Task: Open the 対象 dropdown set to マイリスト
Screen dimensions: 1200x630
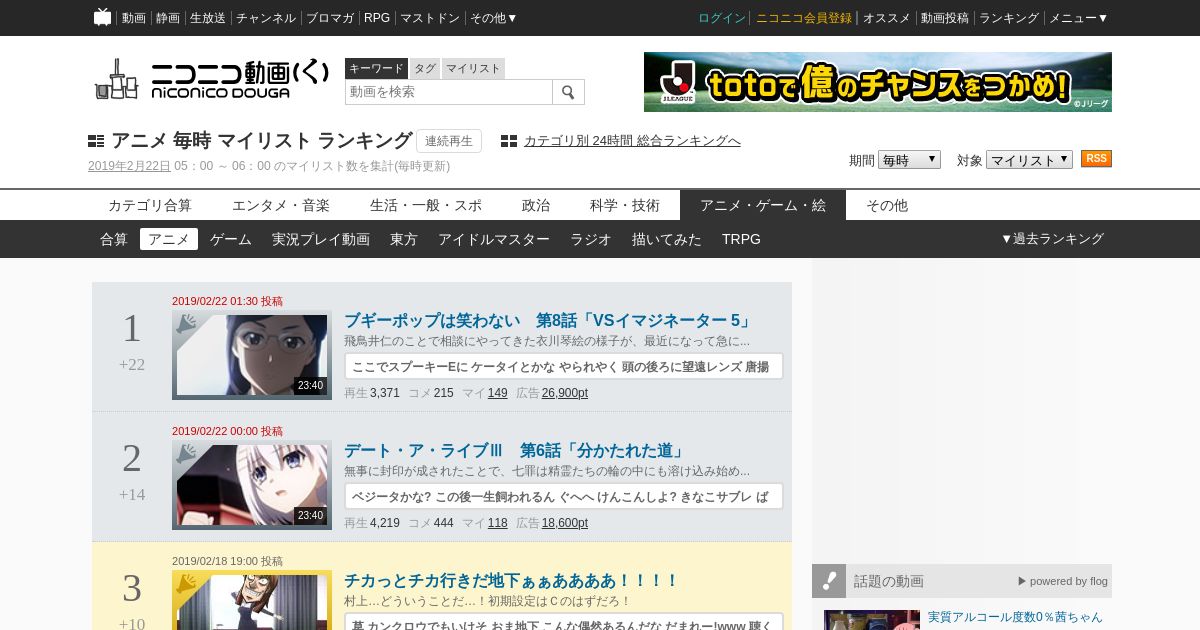Action: coord(1029,160)
